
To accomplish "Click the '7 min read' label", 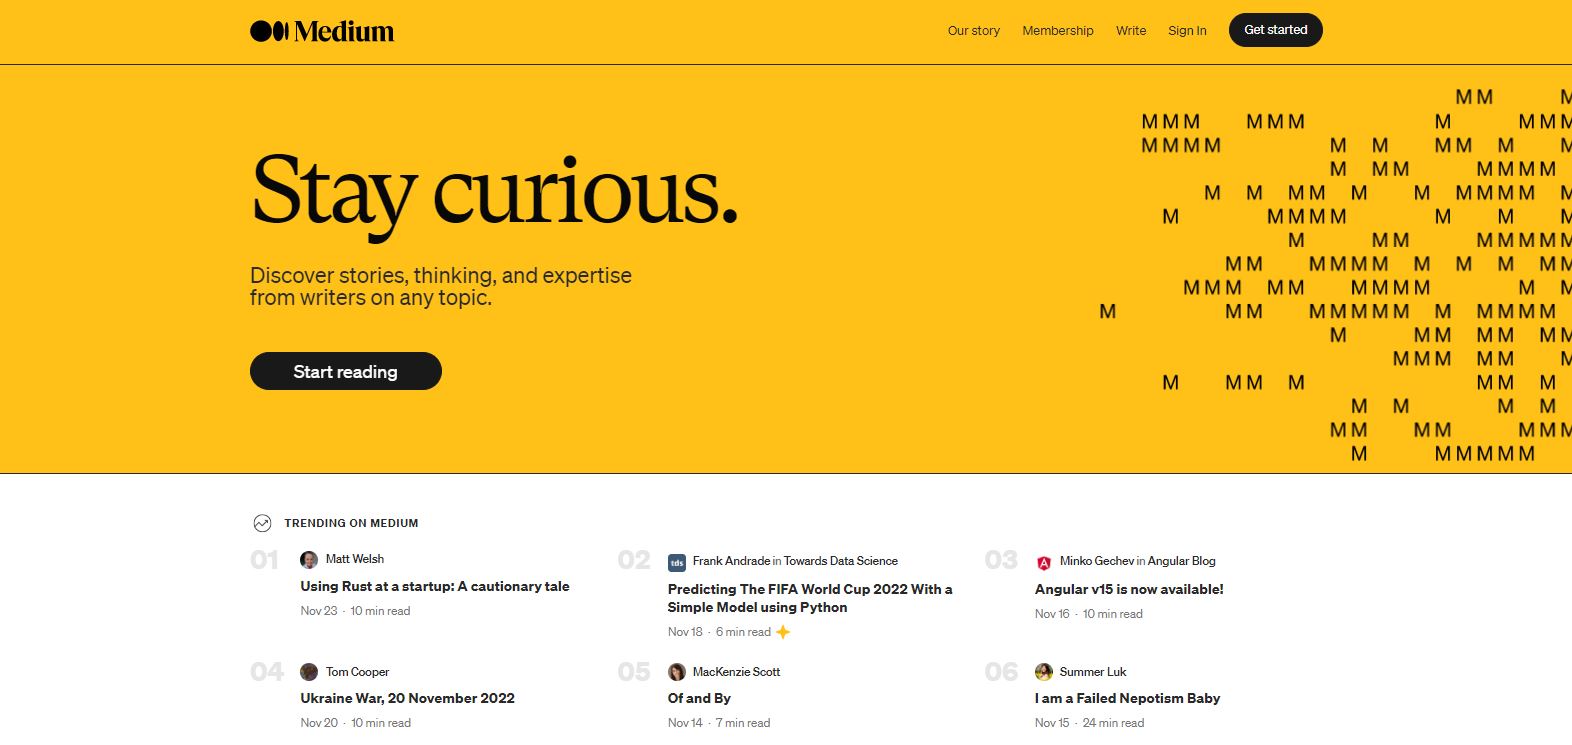I will coord(743,723).
